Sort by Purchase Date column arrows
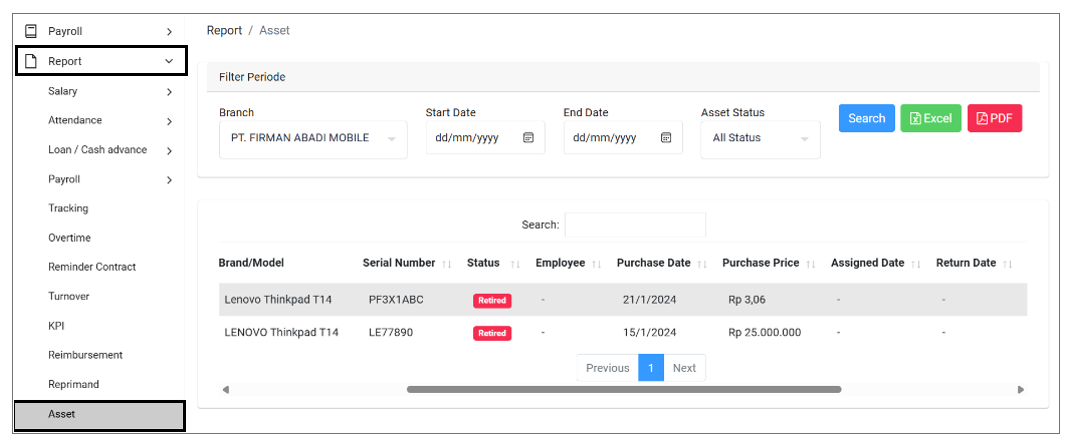The image size is (1073, 441). pos(702,264)
